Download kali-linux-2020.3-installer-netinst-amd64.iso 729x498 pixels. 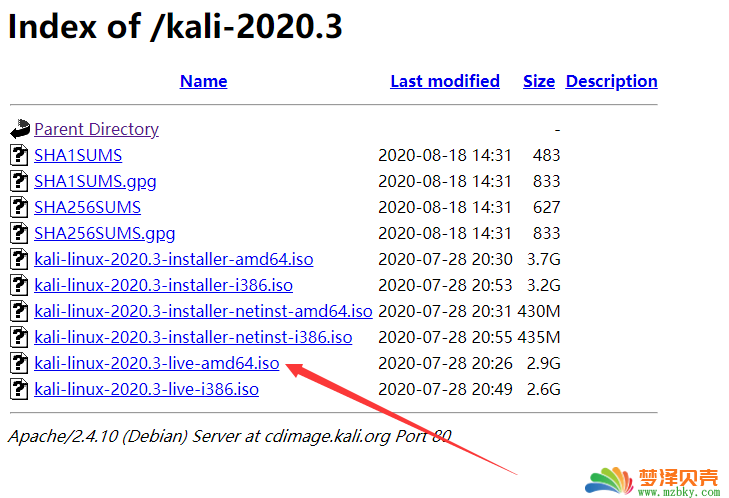point(203,312)
